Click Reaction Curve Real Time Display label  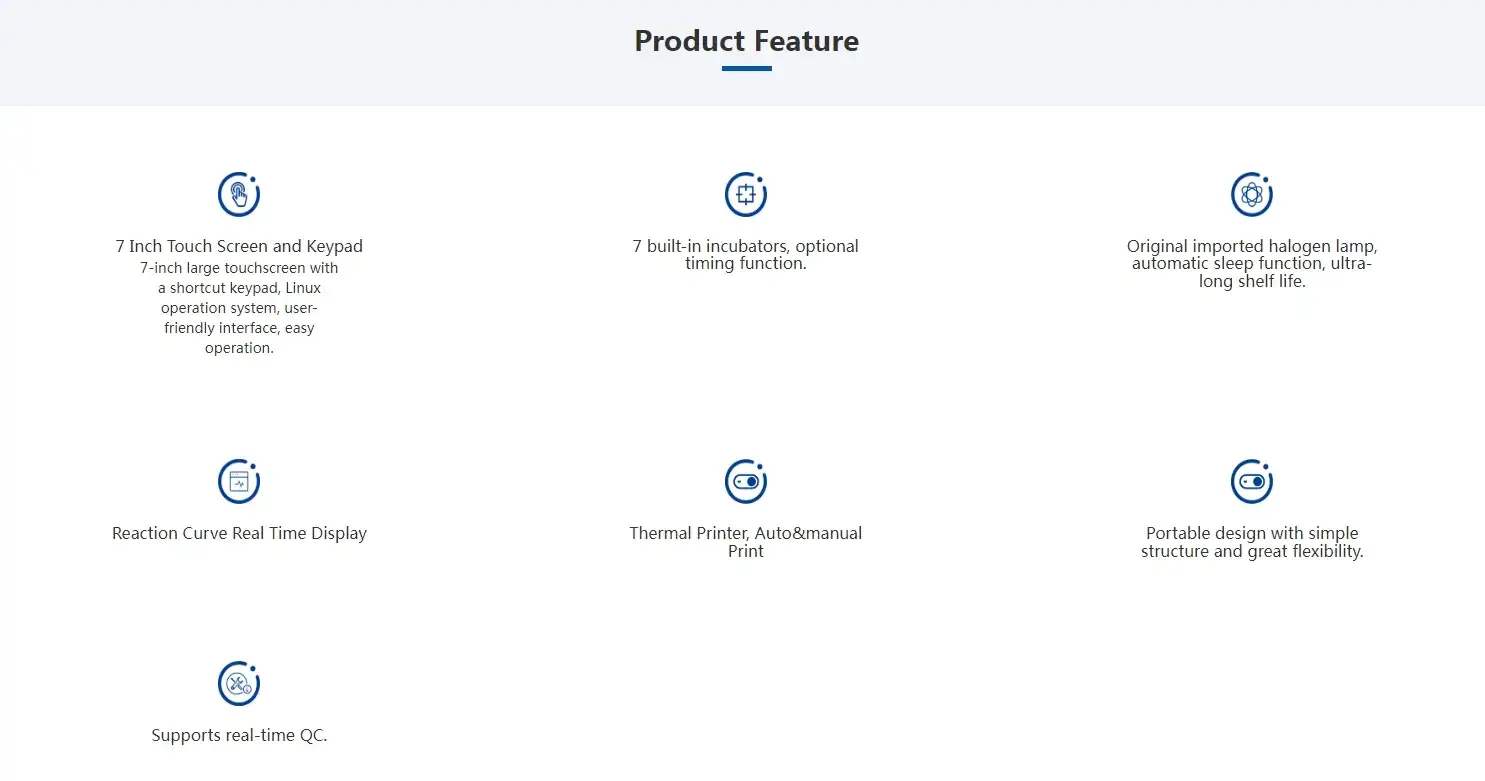click(x=239, y=533)
